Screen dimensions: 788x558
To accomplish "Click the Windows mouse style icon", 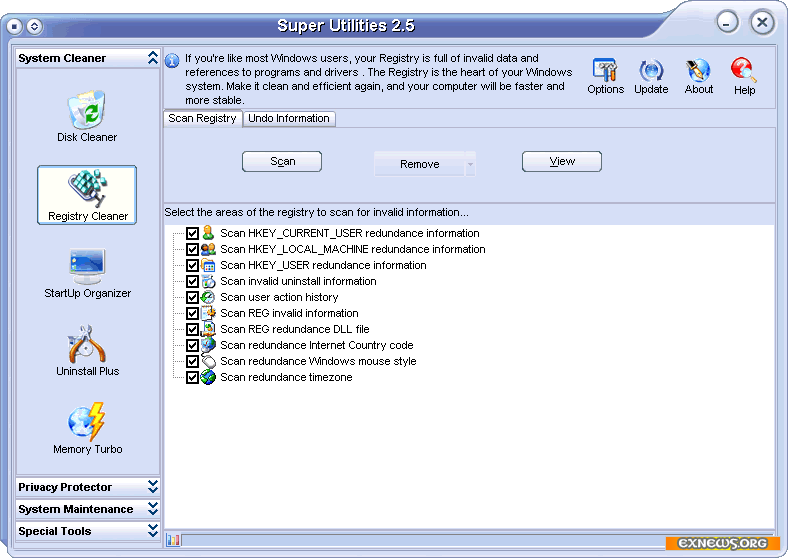I will 208,361.
